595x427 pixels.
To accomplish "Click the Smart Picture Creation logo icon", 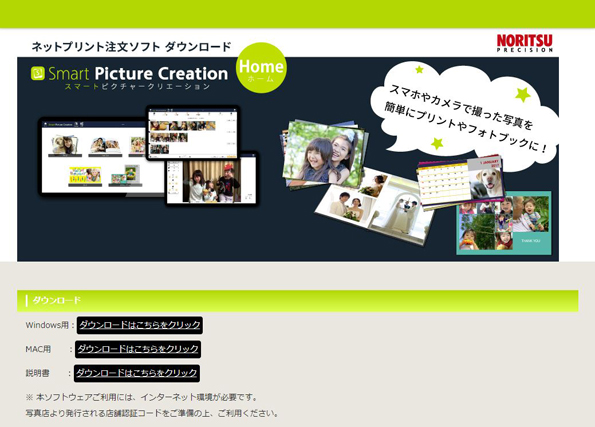I will pos(38,73).
